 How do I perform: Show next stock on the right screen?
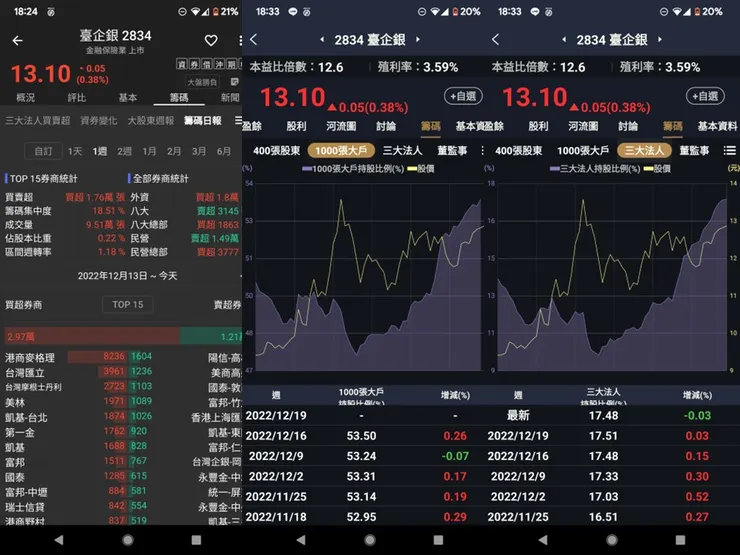click(660, 40)
